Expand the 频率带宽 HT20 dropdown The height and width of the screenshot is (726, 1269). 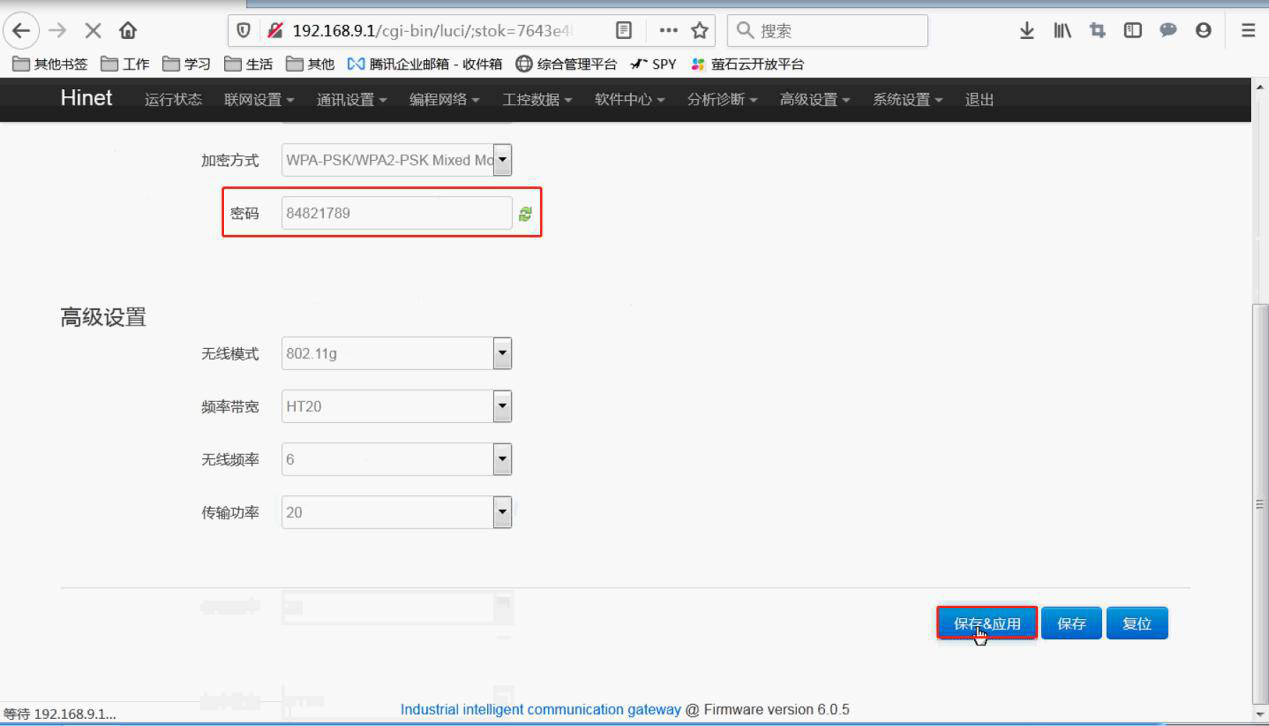[x=502, y=406]
